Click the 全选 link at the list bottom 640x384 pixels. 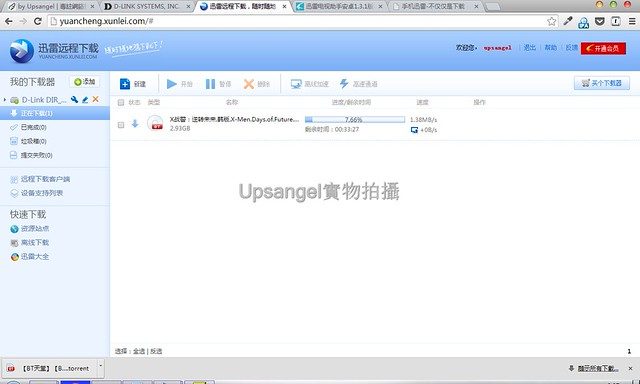(x=139, y=351)
